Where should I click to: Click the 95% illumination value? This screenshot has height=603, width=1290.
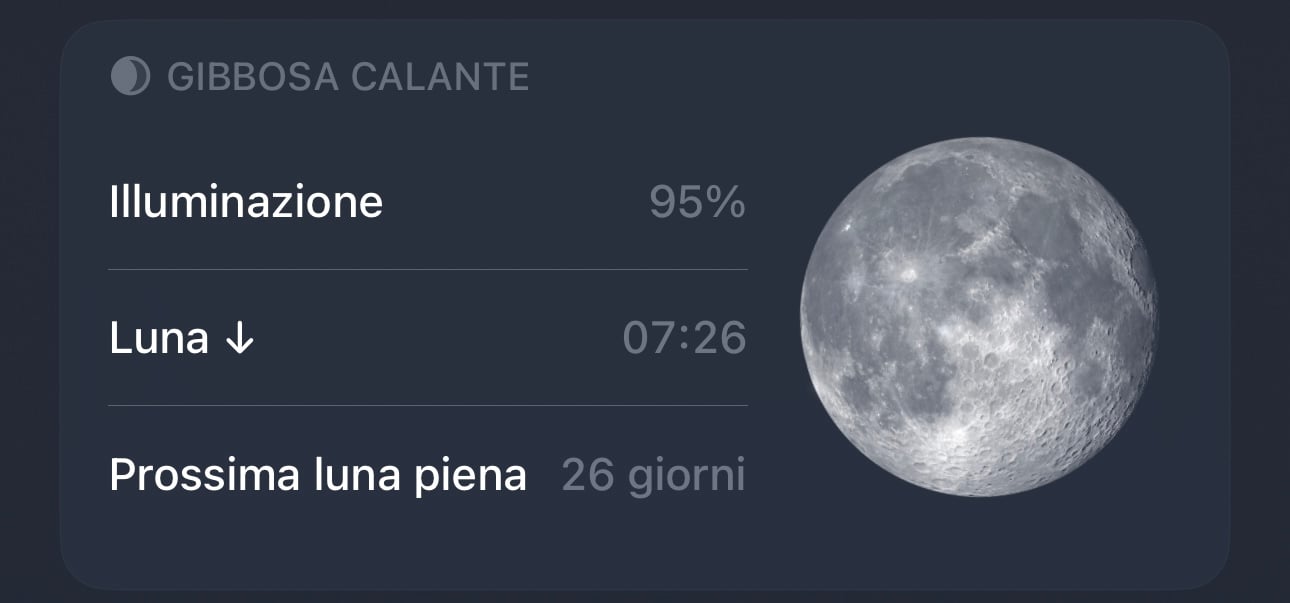pyautogui.click(x=697, y=202)
